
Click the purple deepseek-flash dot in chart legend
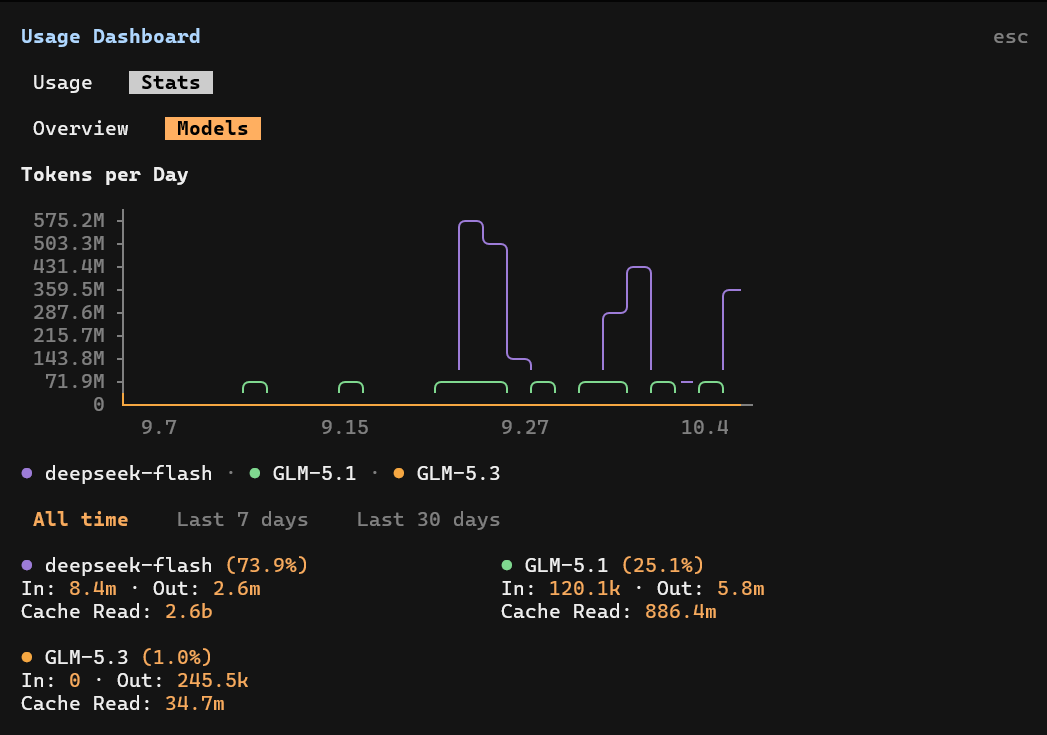(x=27, y=473)
